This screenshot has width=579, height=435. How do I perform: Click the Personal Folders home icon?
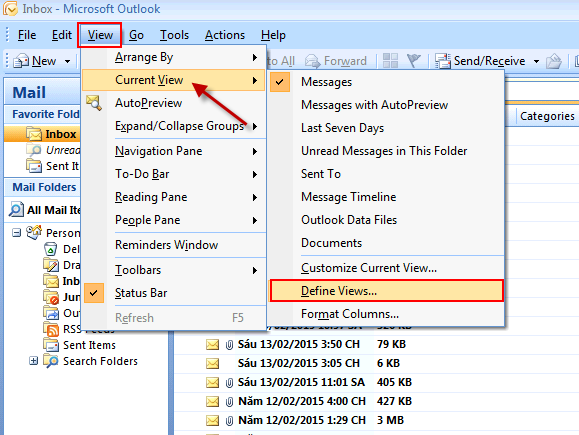pos(34,232)
